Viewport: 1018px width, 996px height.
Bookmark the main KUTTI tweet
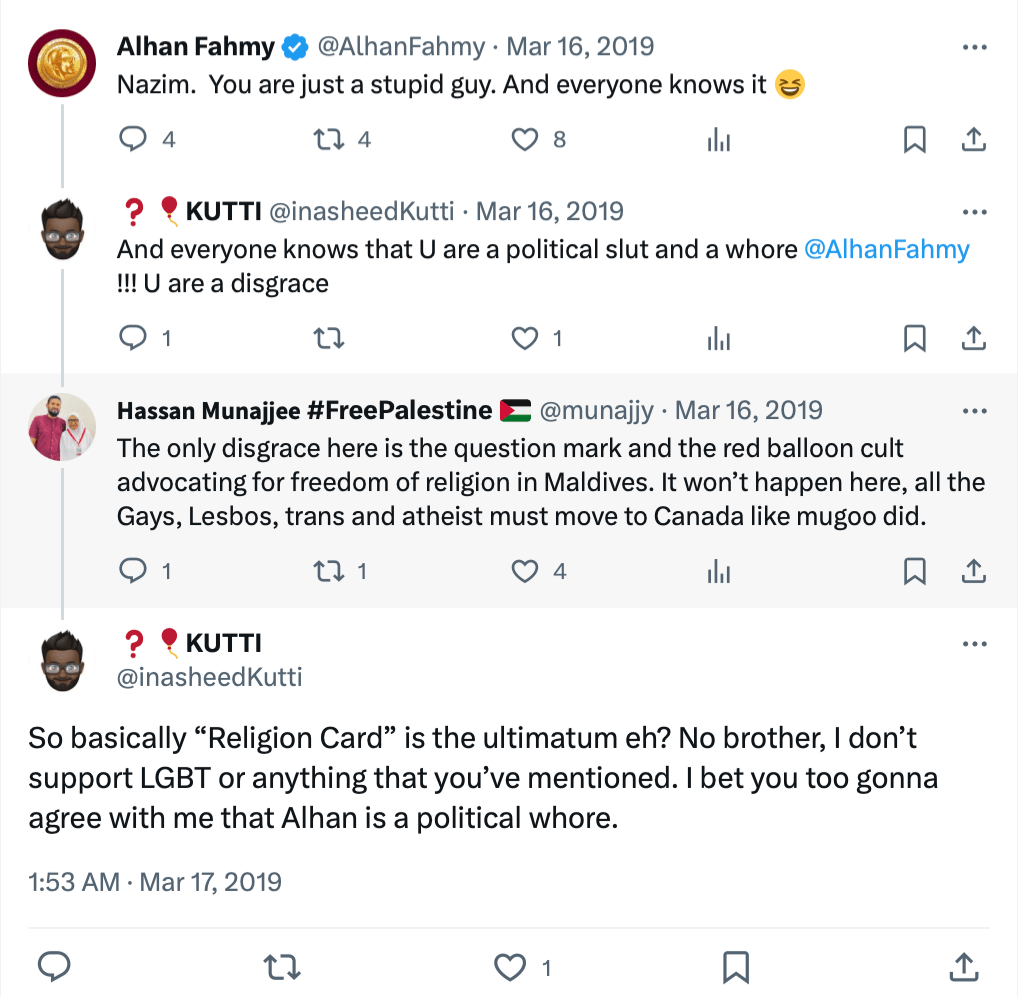coord(736,966)
